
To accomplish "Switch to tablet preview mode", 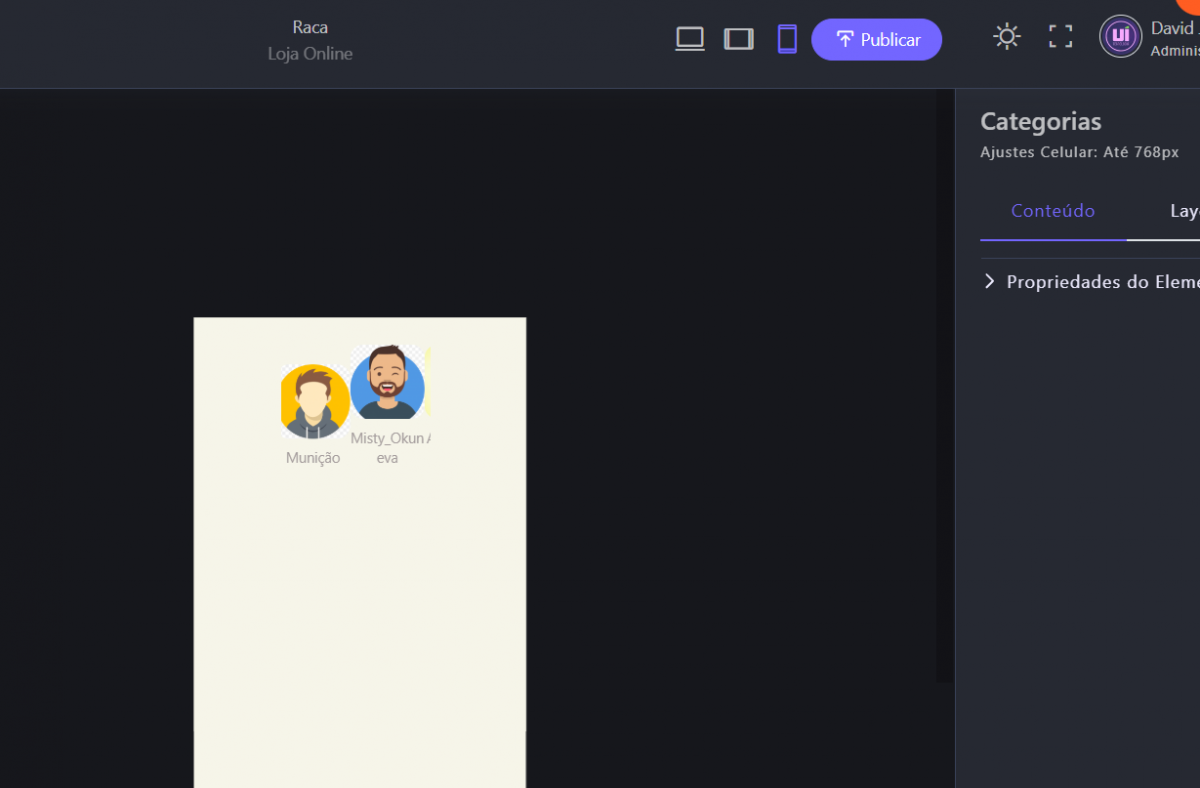I will point(739,39).
